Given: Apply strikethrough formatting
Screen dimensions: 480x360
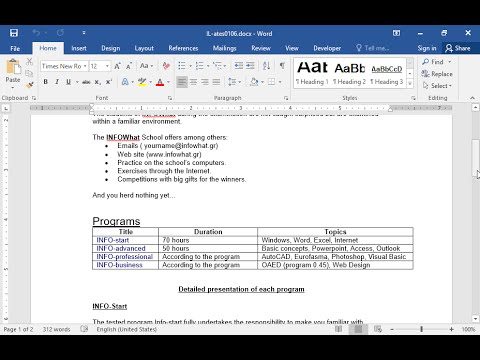Looking at the screenshot, I should pos(86,82).
